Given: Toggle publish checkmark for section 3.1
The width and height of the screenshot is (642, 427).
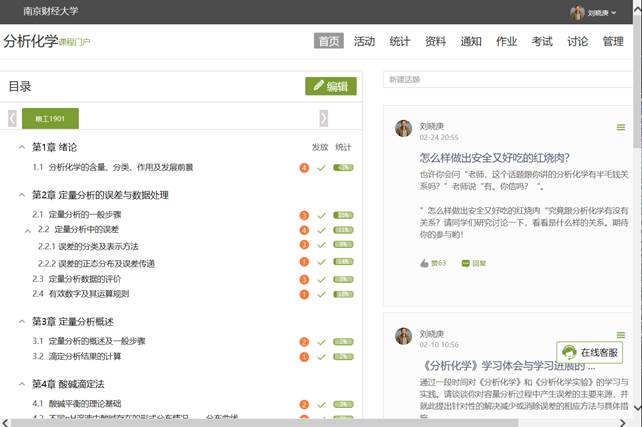Looking at the screenshot, I should coord(321,342).
